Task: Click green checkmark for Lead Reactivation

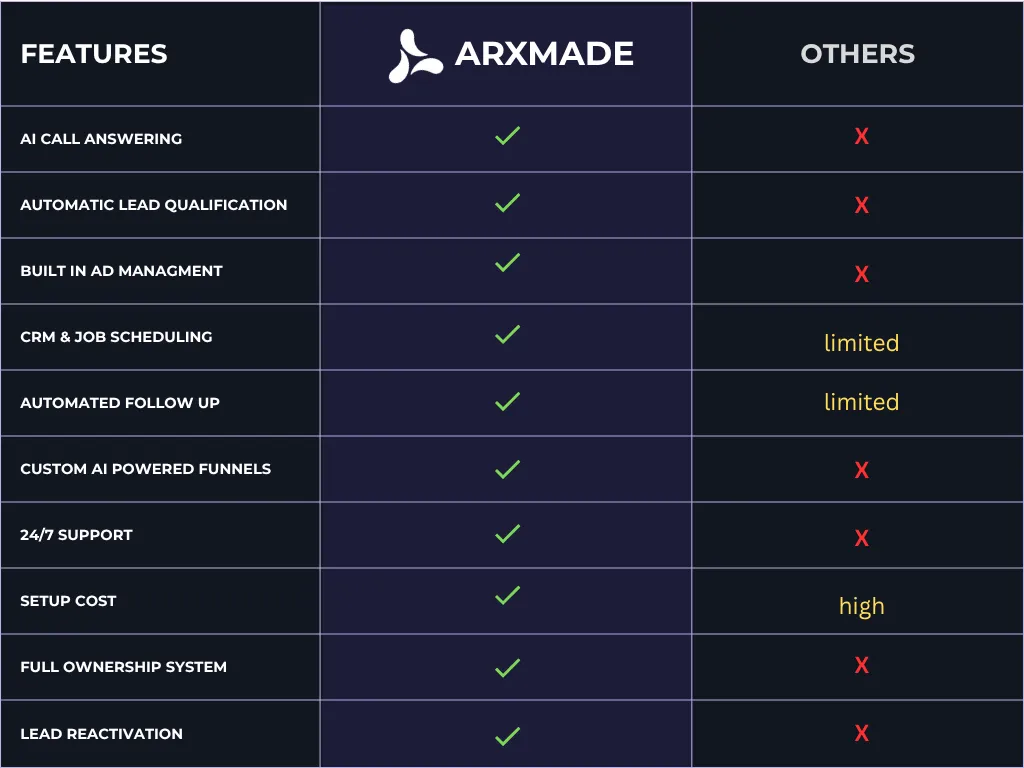Action: tap(507, 736)
